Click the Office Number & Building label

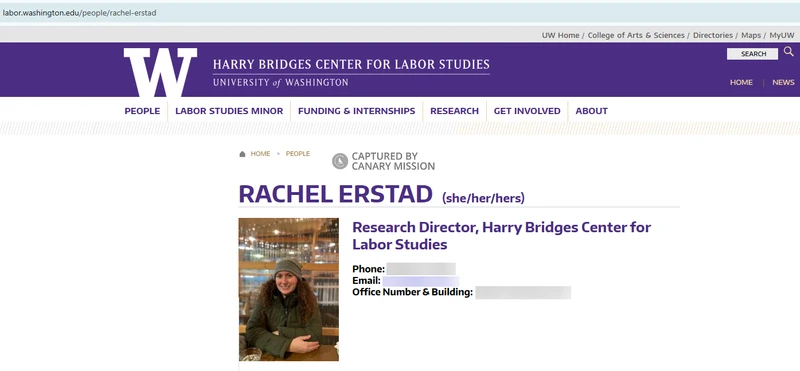(x=413, y=292)
